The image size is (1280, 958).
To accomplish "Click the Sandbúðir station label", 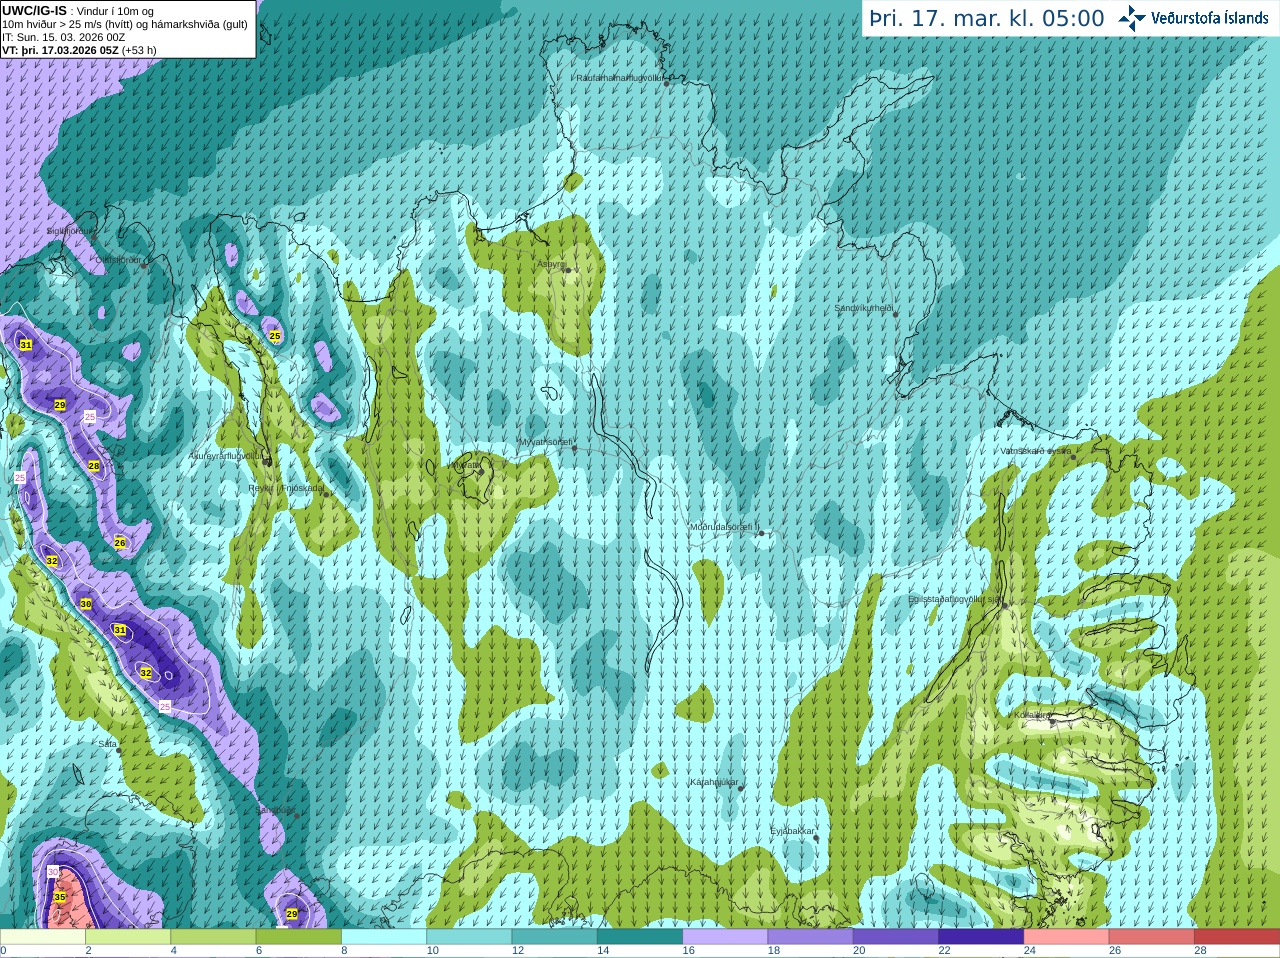I will [x=276, y=810].
